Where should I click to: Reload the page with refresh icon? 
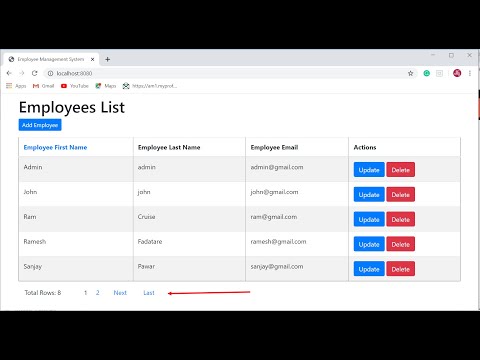click(34, 73)
